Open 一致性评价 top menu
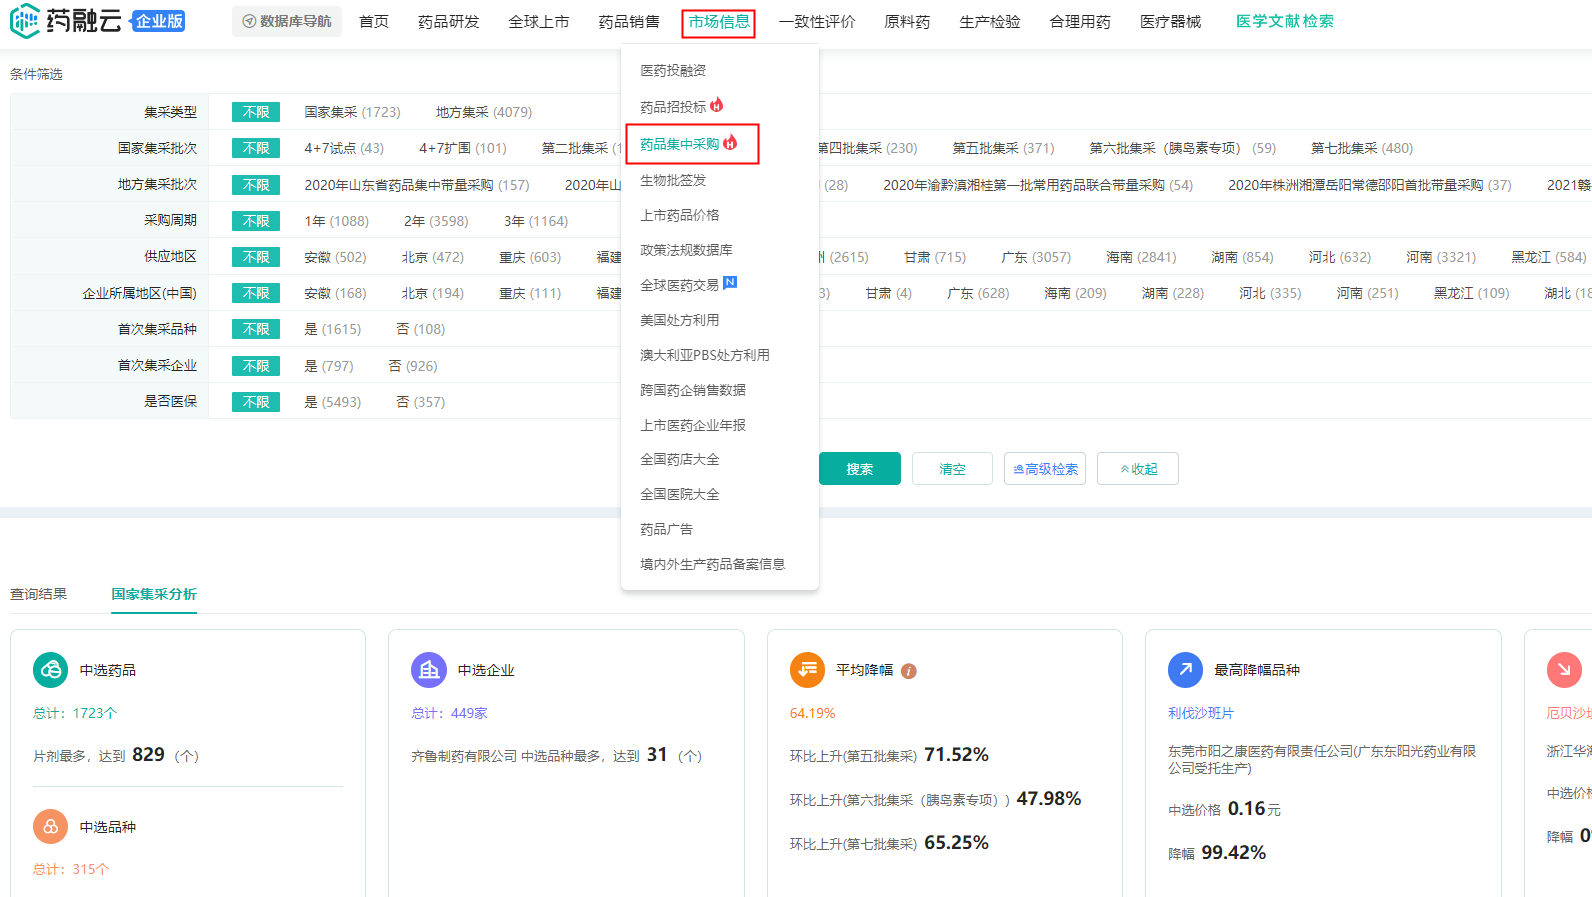The height and width of the screenshot is (897, 1592). click(817, 22)
